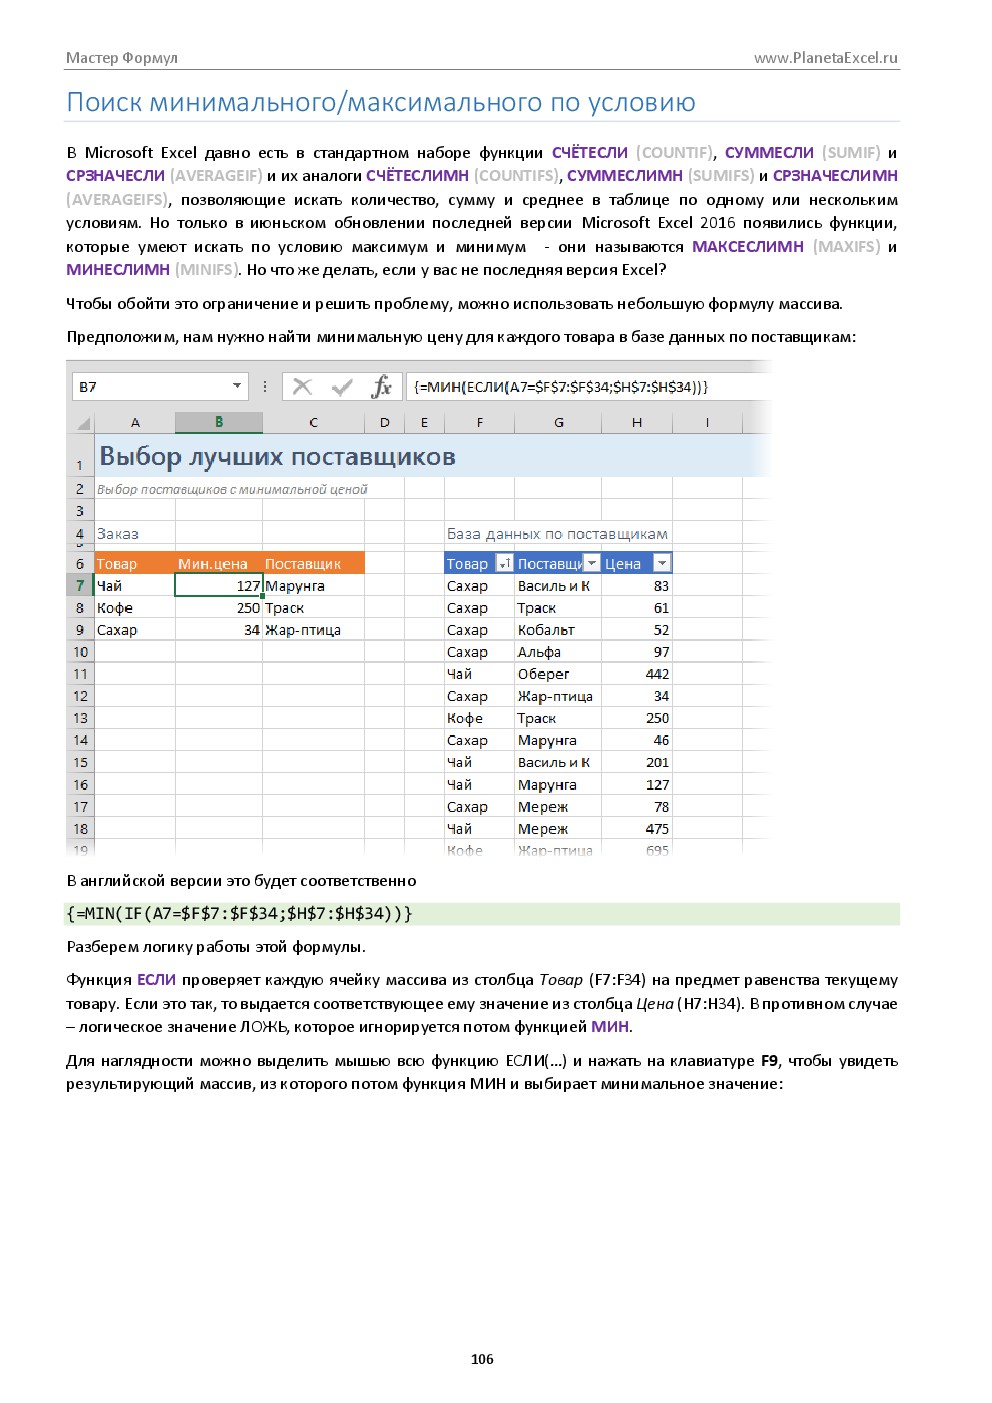Click price cell 61 in the database
The height and width of the screenshot is (1403, 992).
(637, 608)
